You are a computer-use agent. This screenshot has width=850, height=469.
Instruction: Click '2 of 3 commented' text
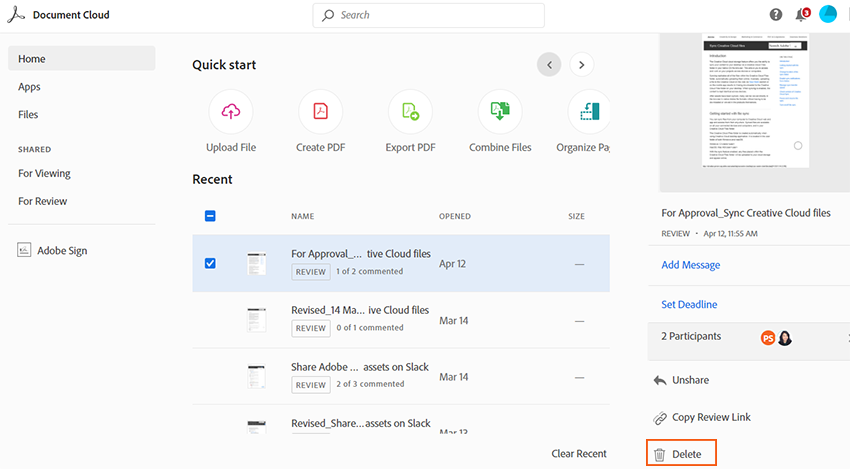370,384
